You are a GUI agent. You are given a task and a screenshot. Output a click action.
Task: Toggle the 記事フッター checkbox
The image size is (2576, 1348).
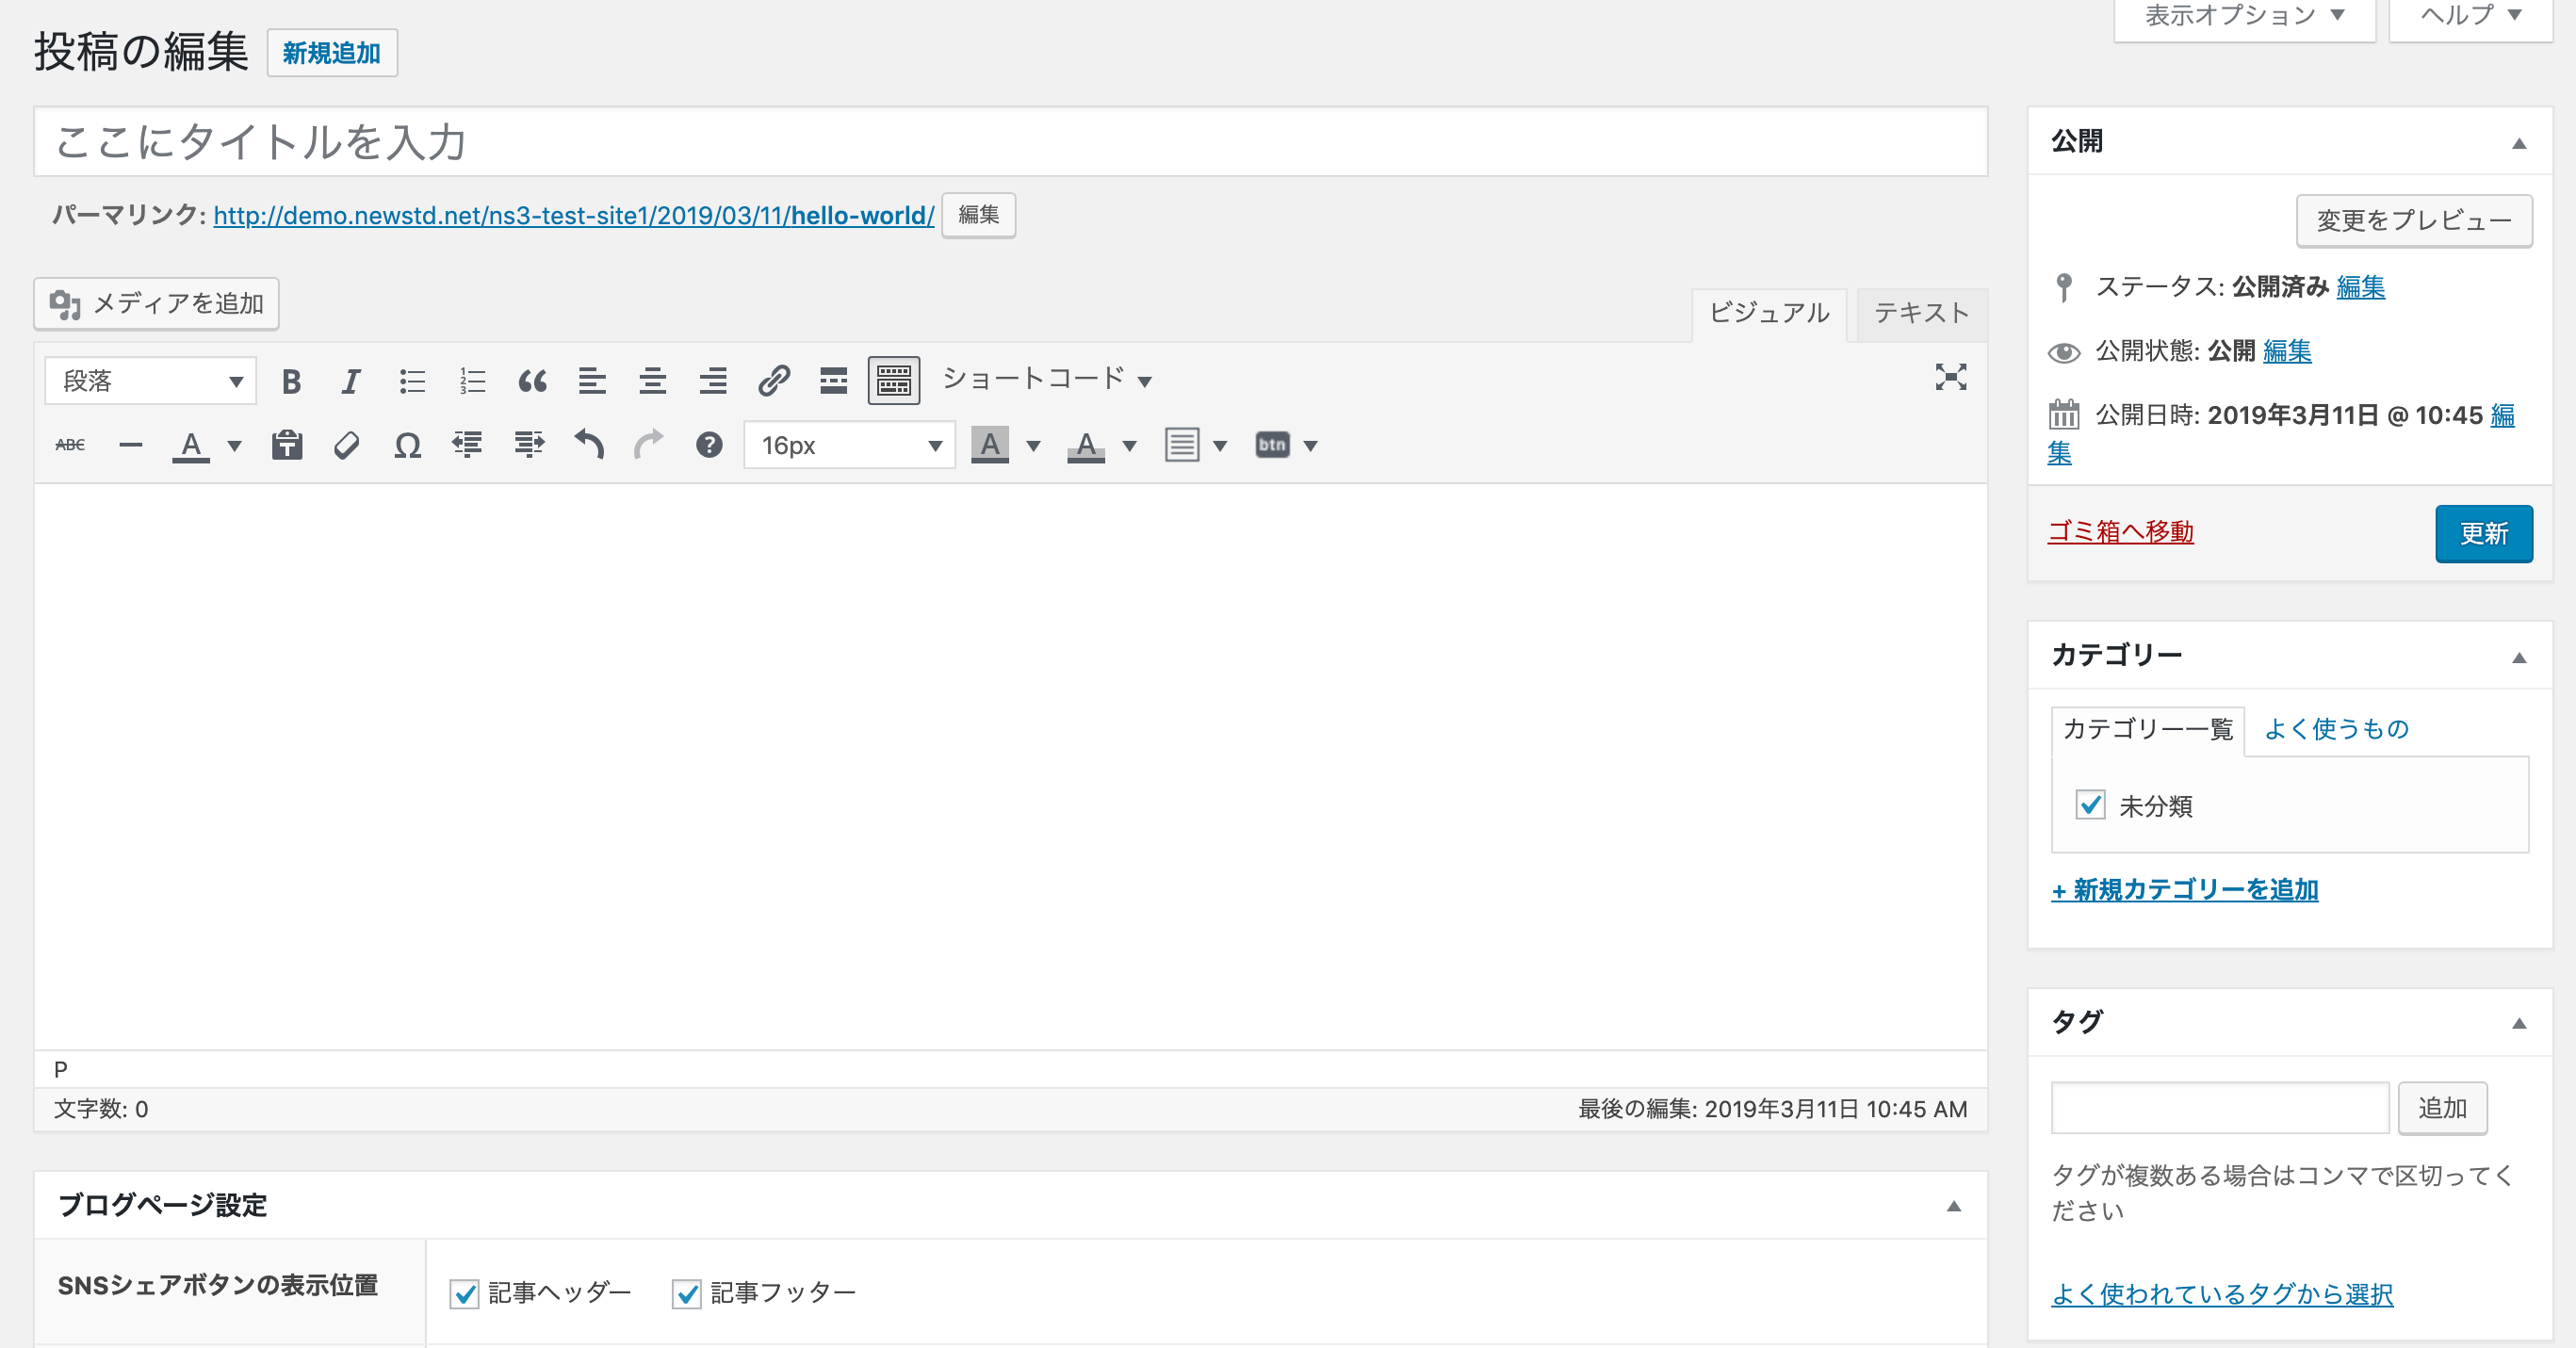click(x=686, y=1293)
